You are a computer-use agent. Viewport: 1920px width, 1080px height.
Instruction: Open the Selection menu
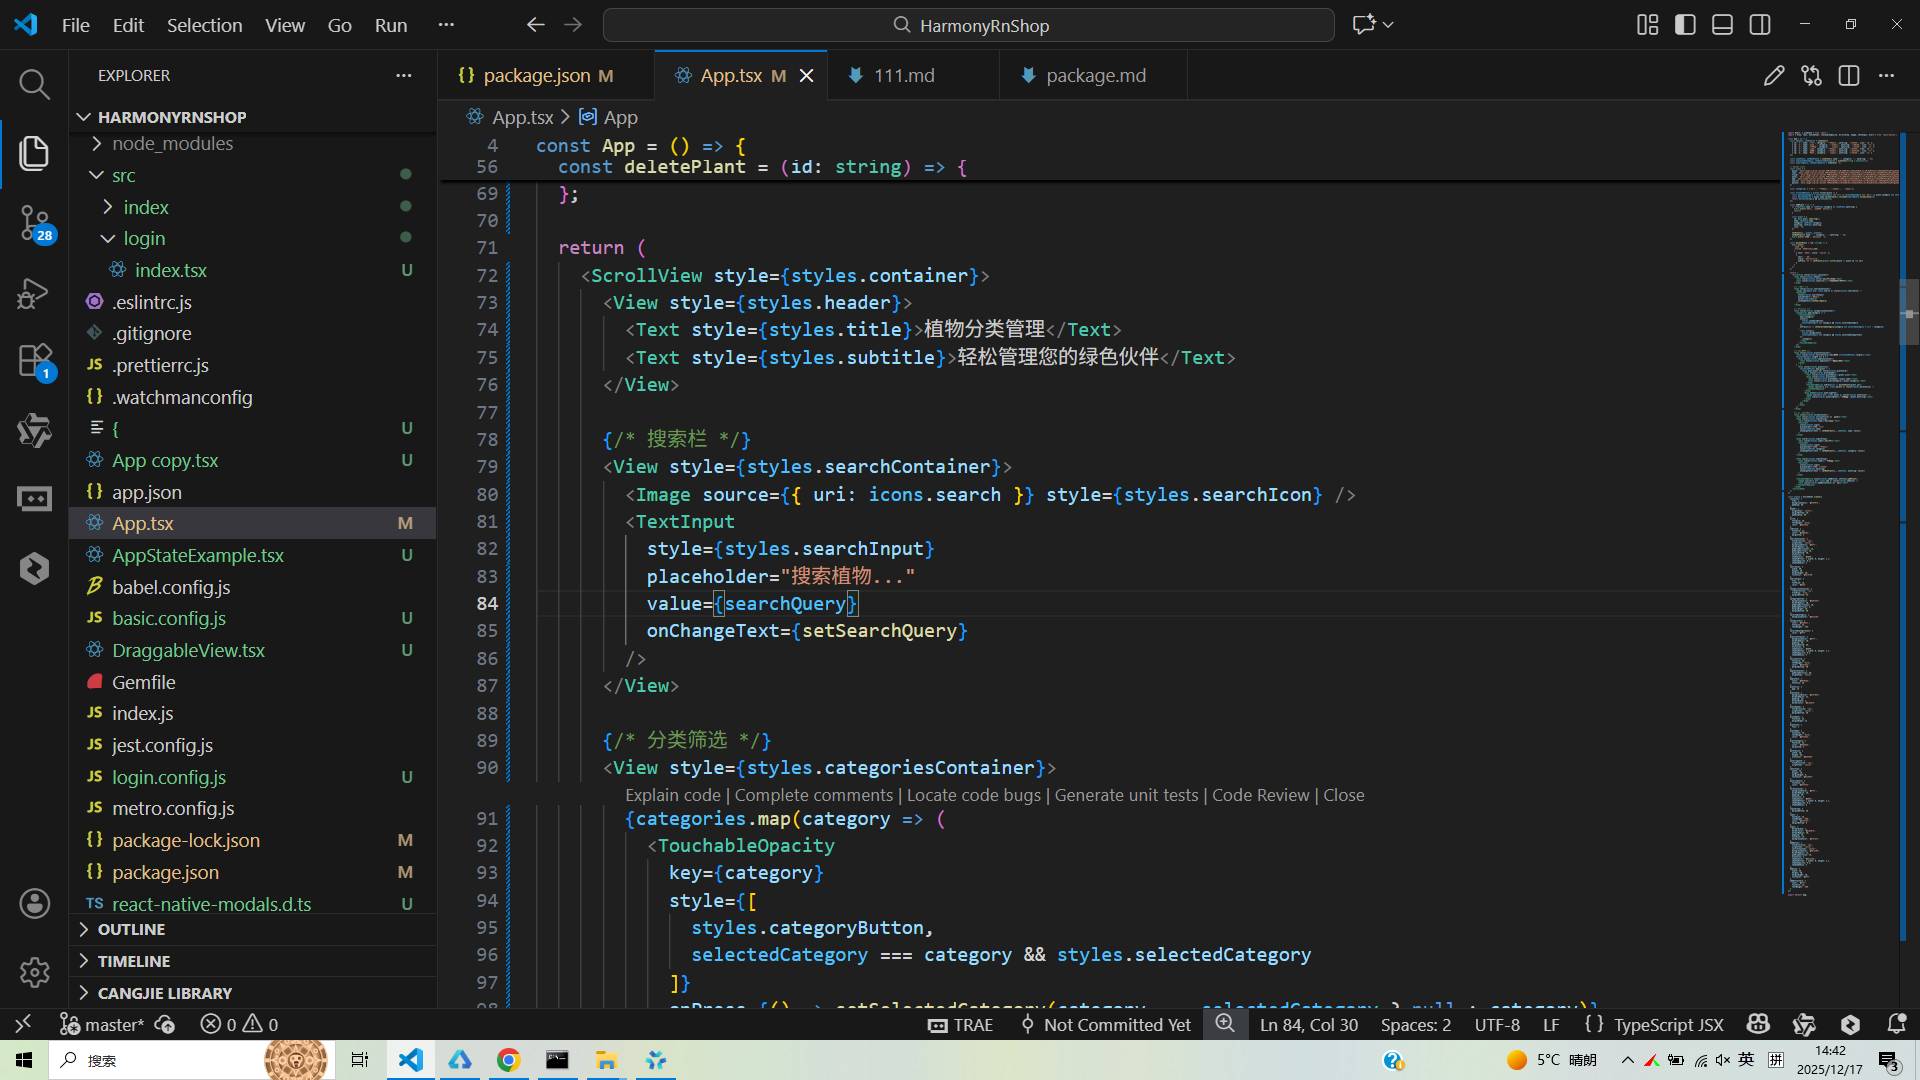coord(204,25)
